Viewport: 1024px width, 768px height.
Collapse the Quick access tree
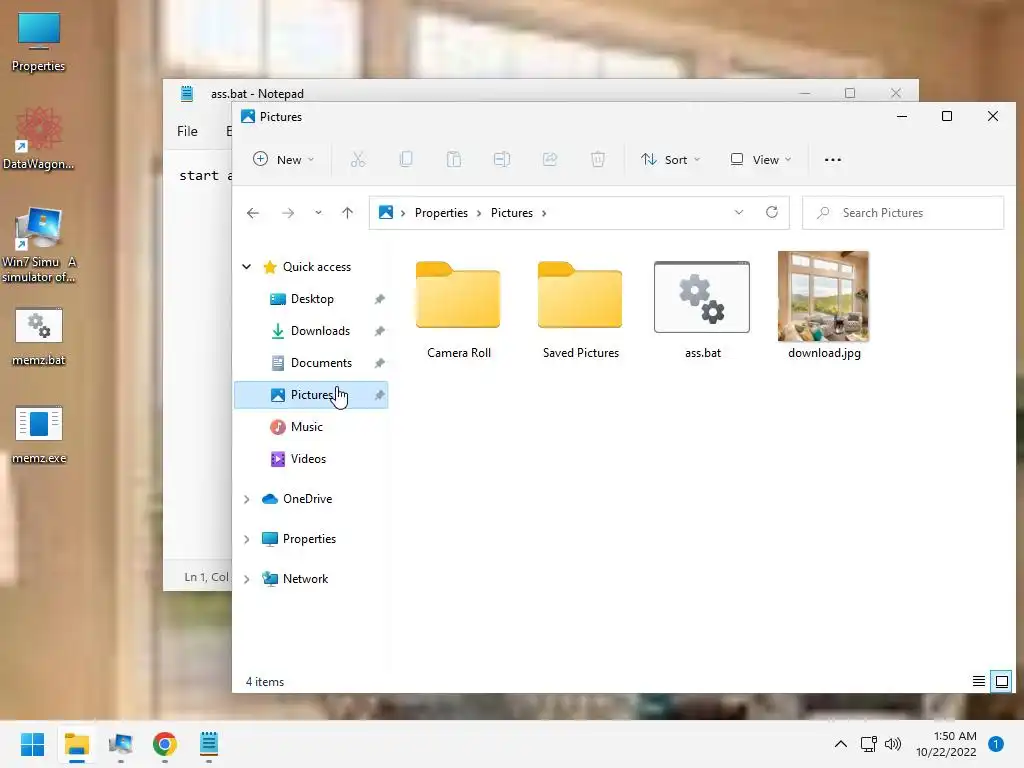coord(247,266)
